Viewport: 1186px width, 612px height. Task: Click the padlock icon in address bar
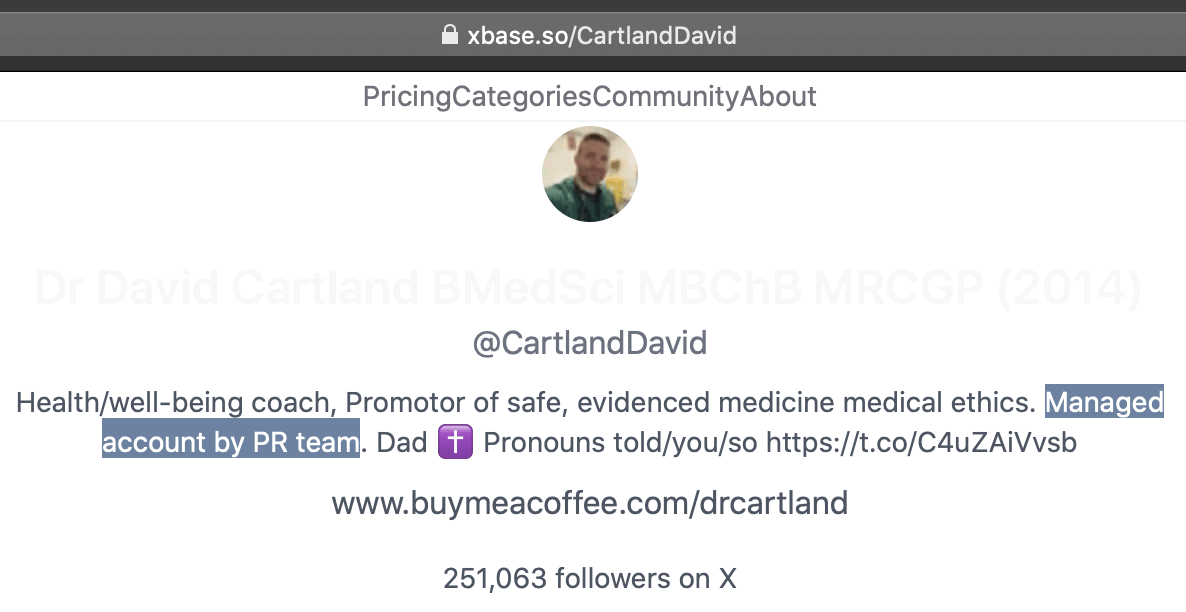coord(450,35)
